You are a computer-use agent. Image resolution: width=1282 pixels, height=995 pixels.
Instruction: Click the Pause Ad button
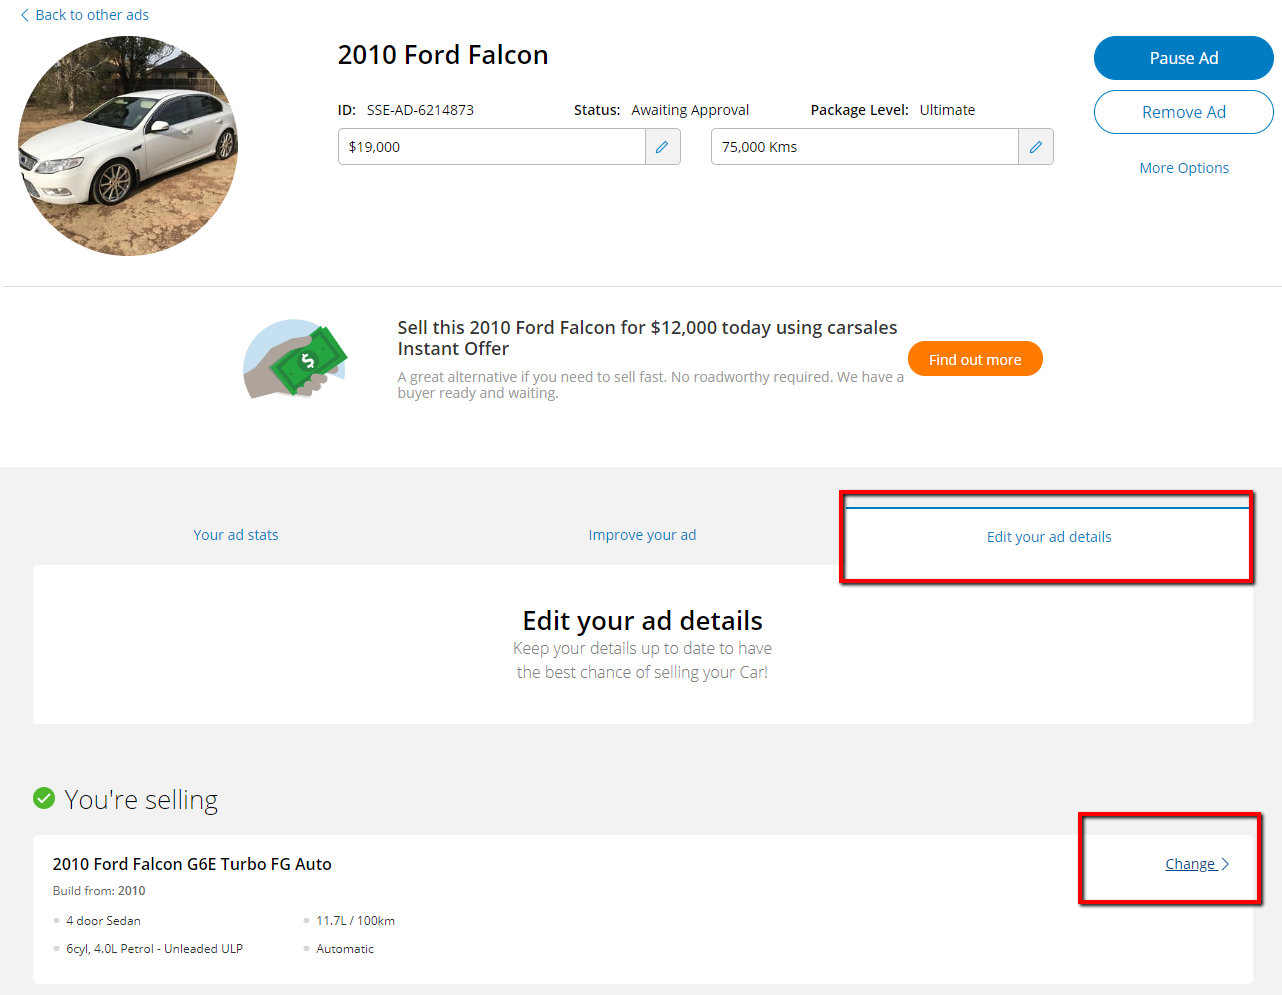click(x=1184, y=58)
